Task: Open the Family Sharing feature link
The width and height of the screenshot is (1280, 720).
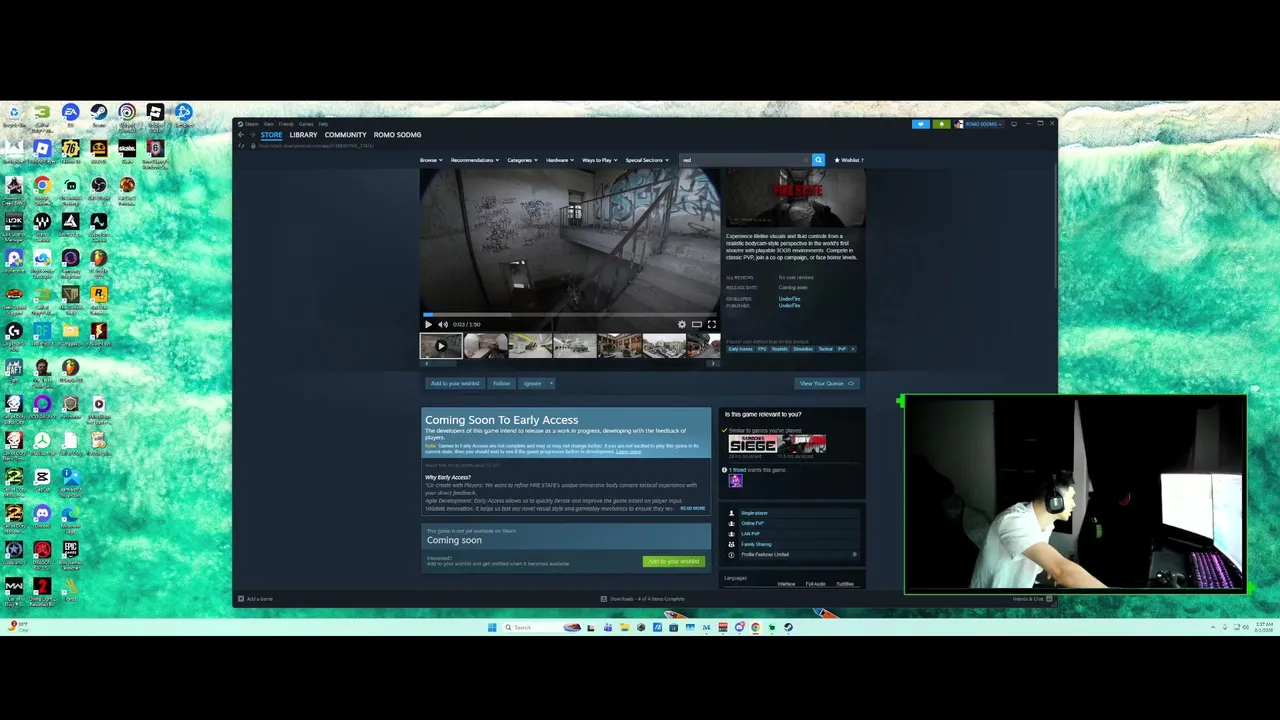Action: tap(756, 544)
